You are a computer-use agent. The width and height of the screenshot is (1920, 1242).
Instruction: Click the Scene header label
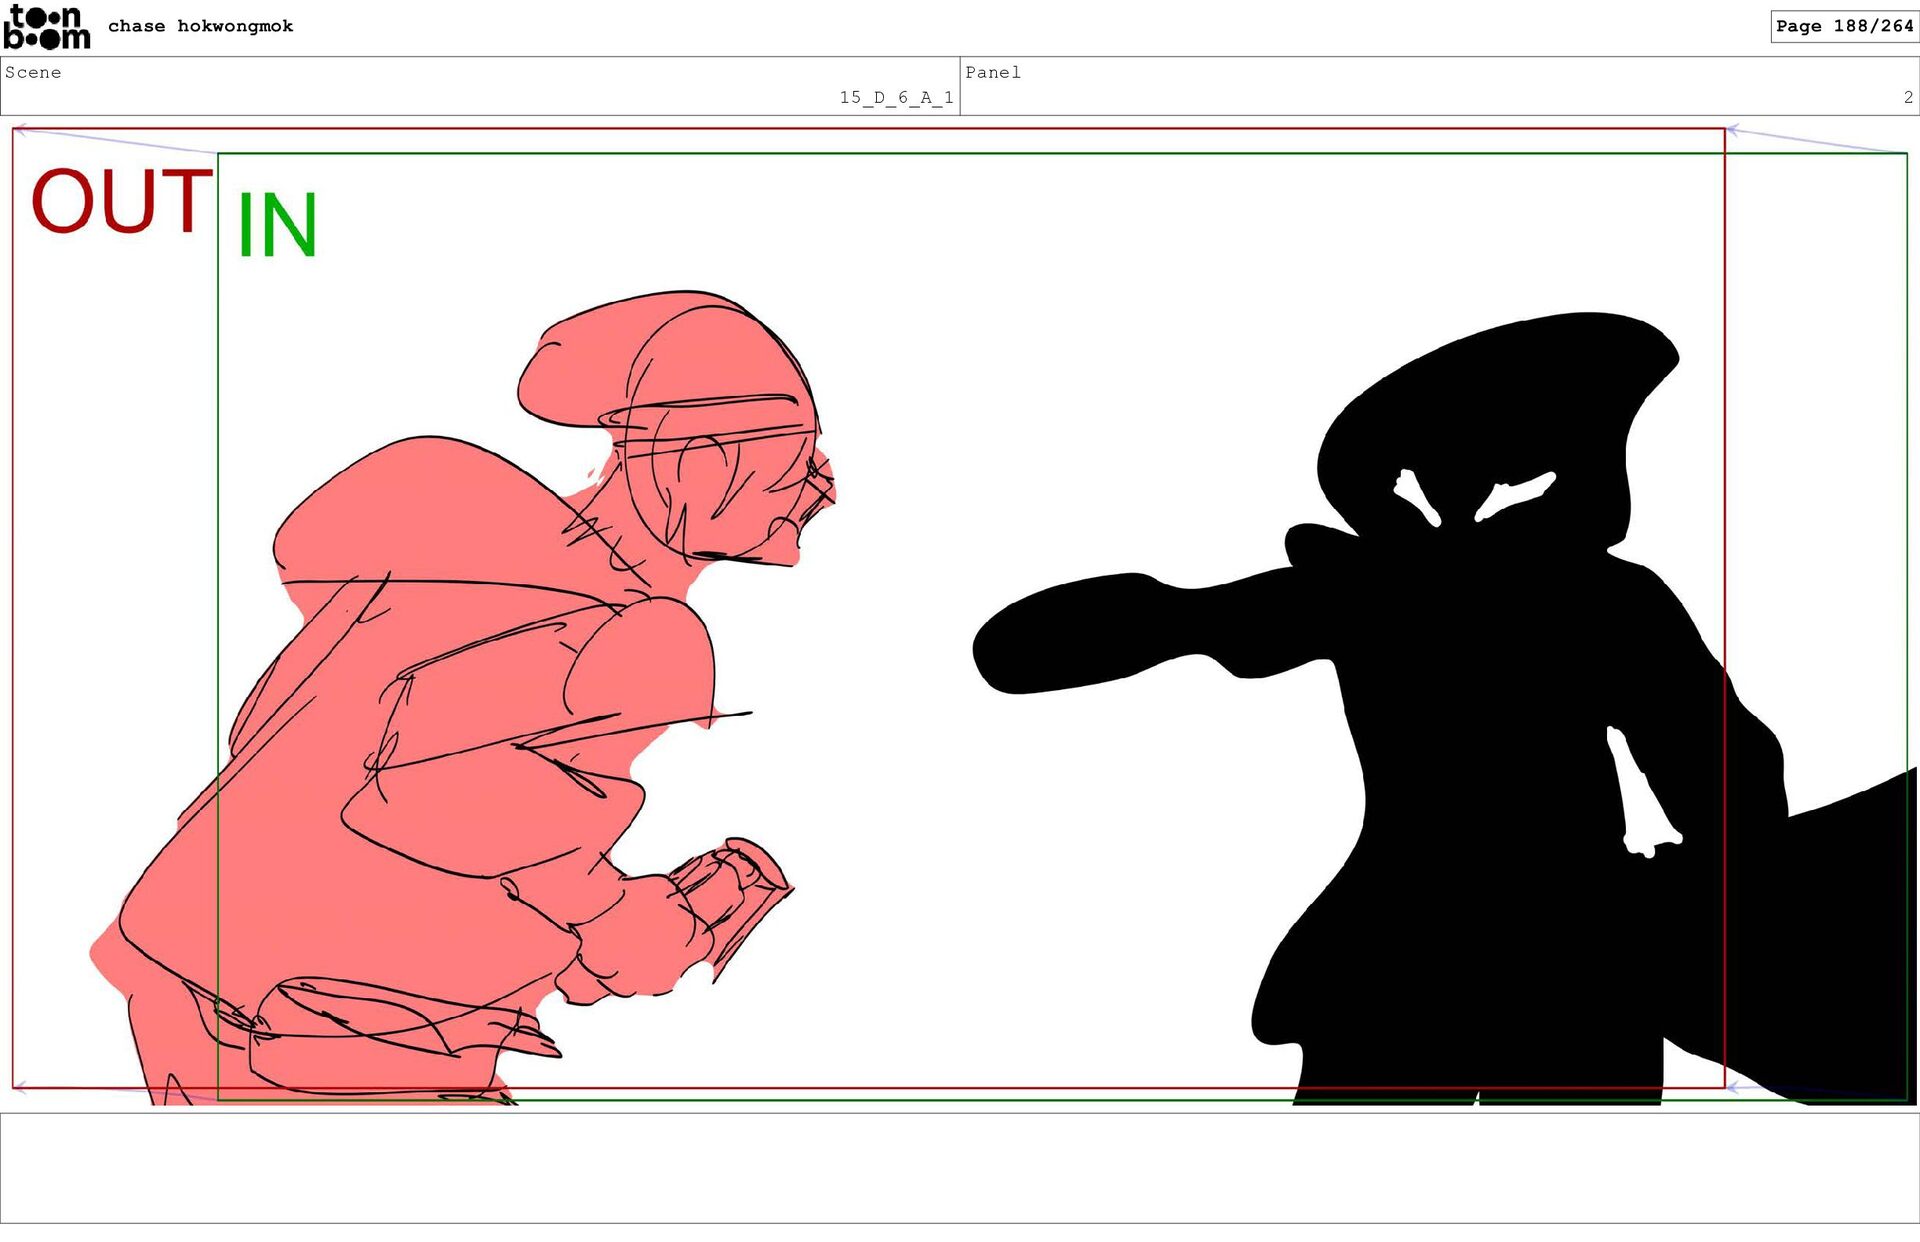pos(33,72)
